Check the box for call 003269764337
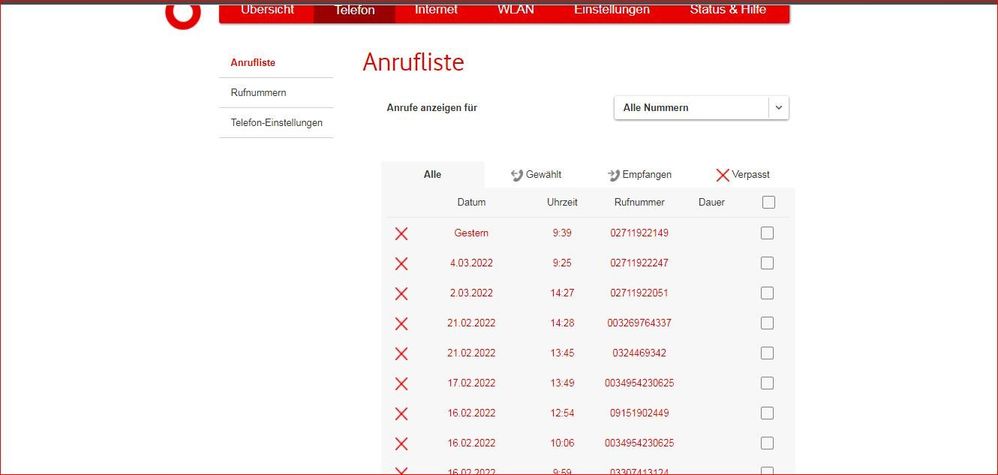Image resolution: width=998 pixels, height=475 pixels. click(767, 323)
